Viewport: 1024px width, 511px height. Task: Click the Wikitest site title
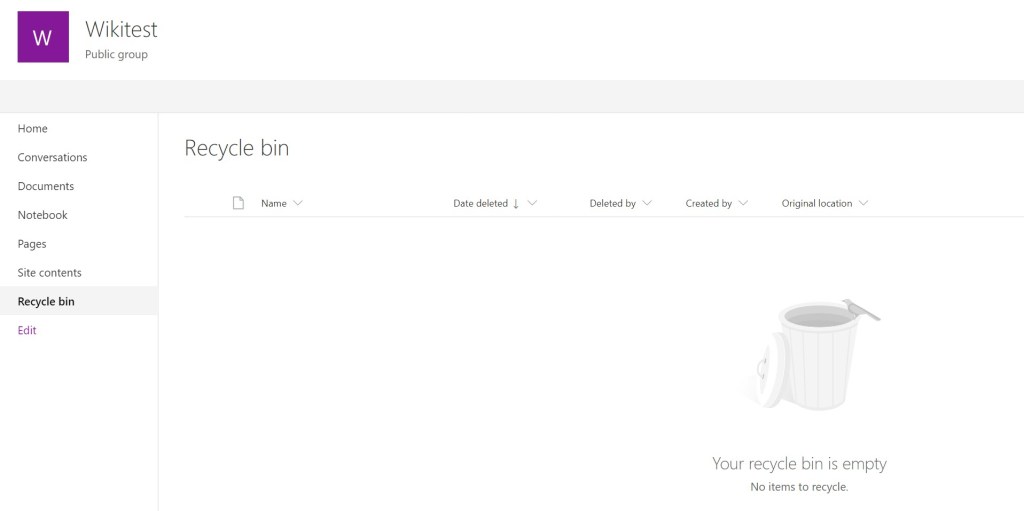tap(121, 30)
